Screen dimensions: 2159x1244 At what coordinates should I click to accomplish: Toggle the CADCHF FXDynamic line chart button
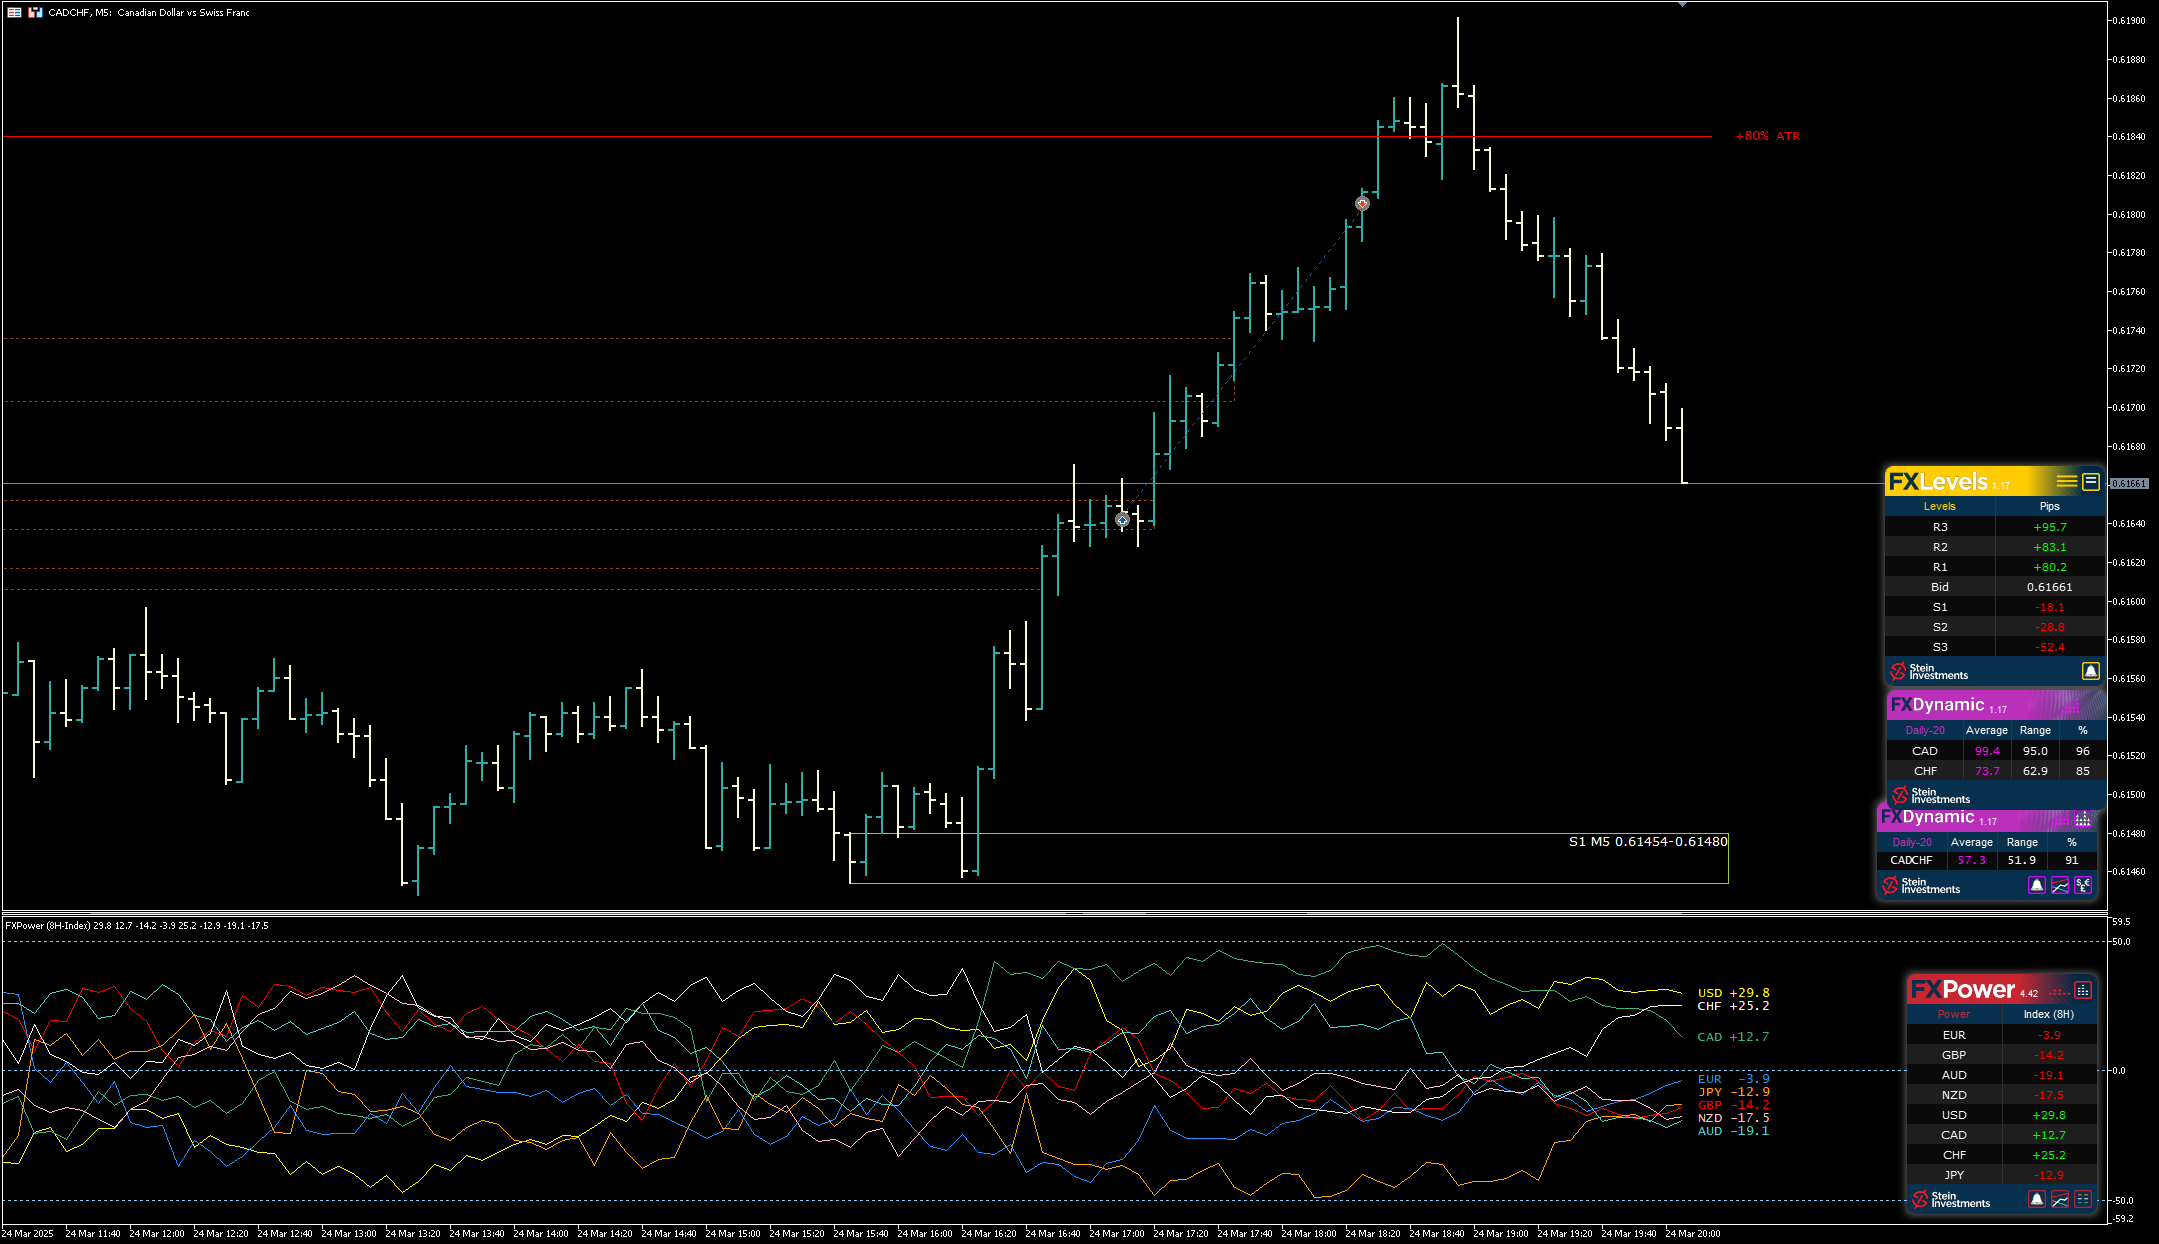(x=2060, y=885)
